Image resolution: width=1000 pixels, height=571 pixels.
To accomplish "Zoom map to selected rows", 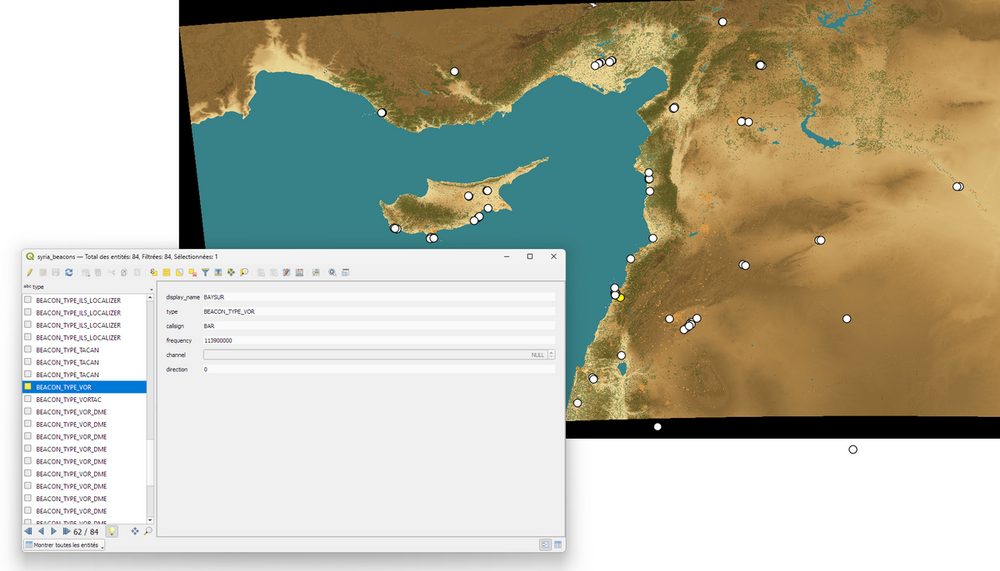I will [244, 272].
